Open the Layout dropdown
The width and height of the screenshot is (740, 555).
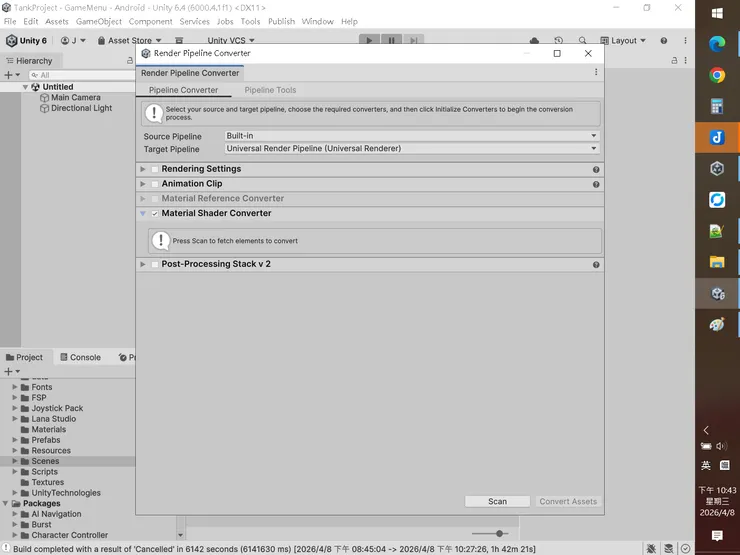point(622,41)
